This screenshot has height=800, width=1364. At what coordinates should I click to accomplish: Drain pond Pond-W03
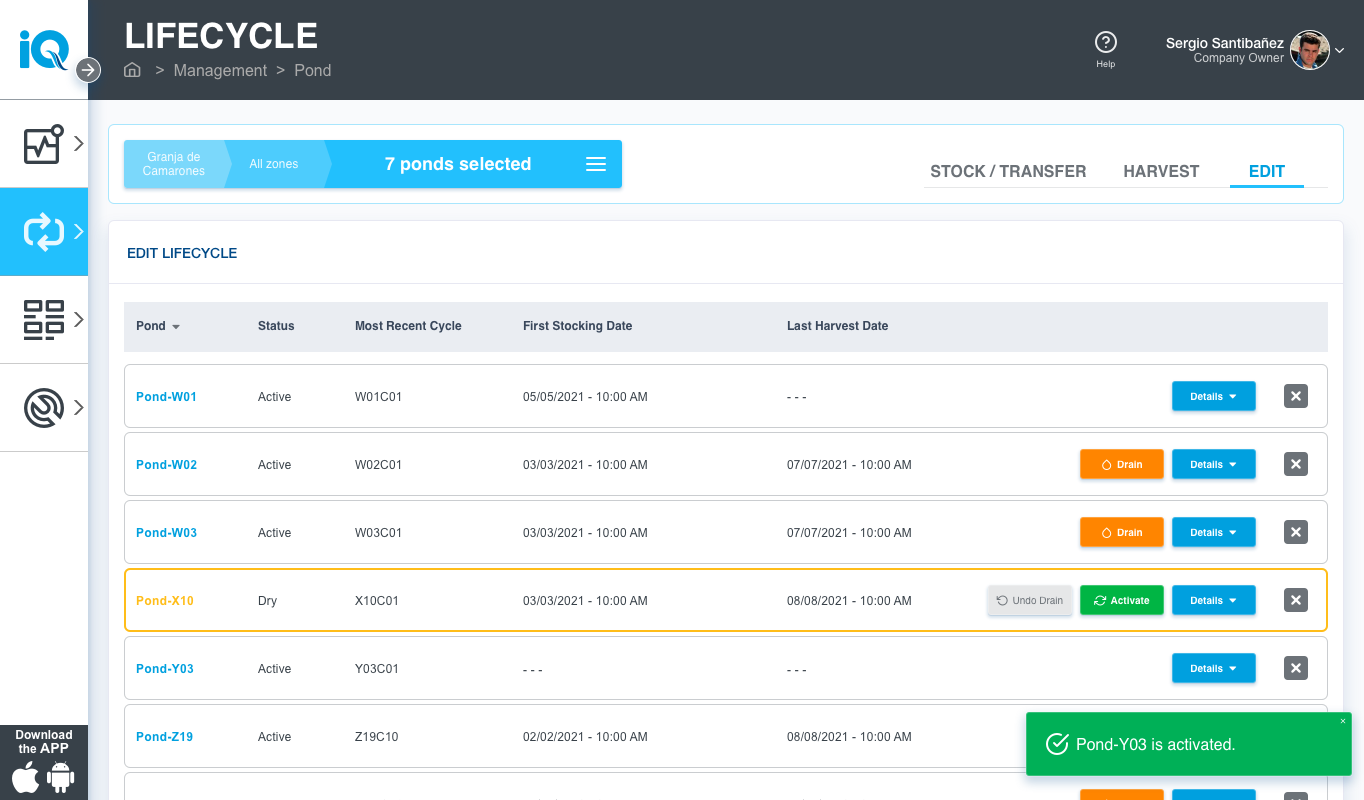(x=1121, y=533)
